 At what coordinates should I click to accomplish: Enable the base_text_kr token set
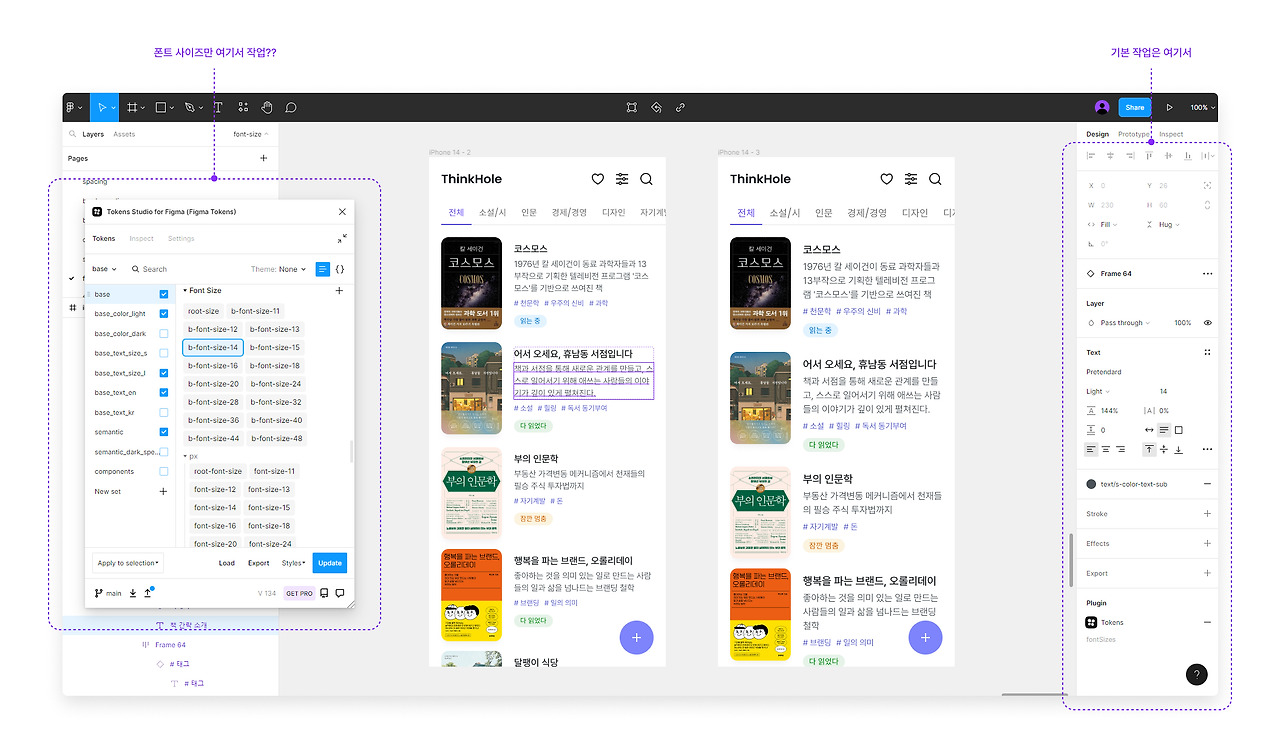164,412
